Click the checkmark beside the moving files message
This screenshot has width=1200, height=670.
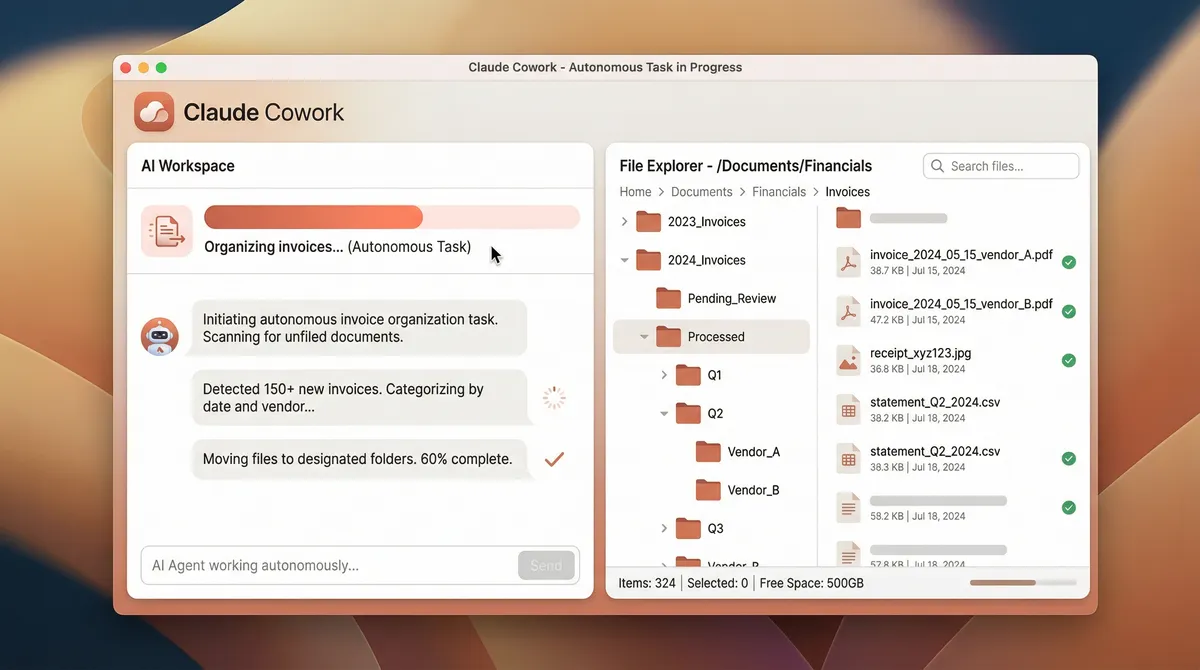click(x=553, y=459)
